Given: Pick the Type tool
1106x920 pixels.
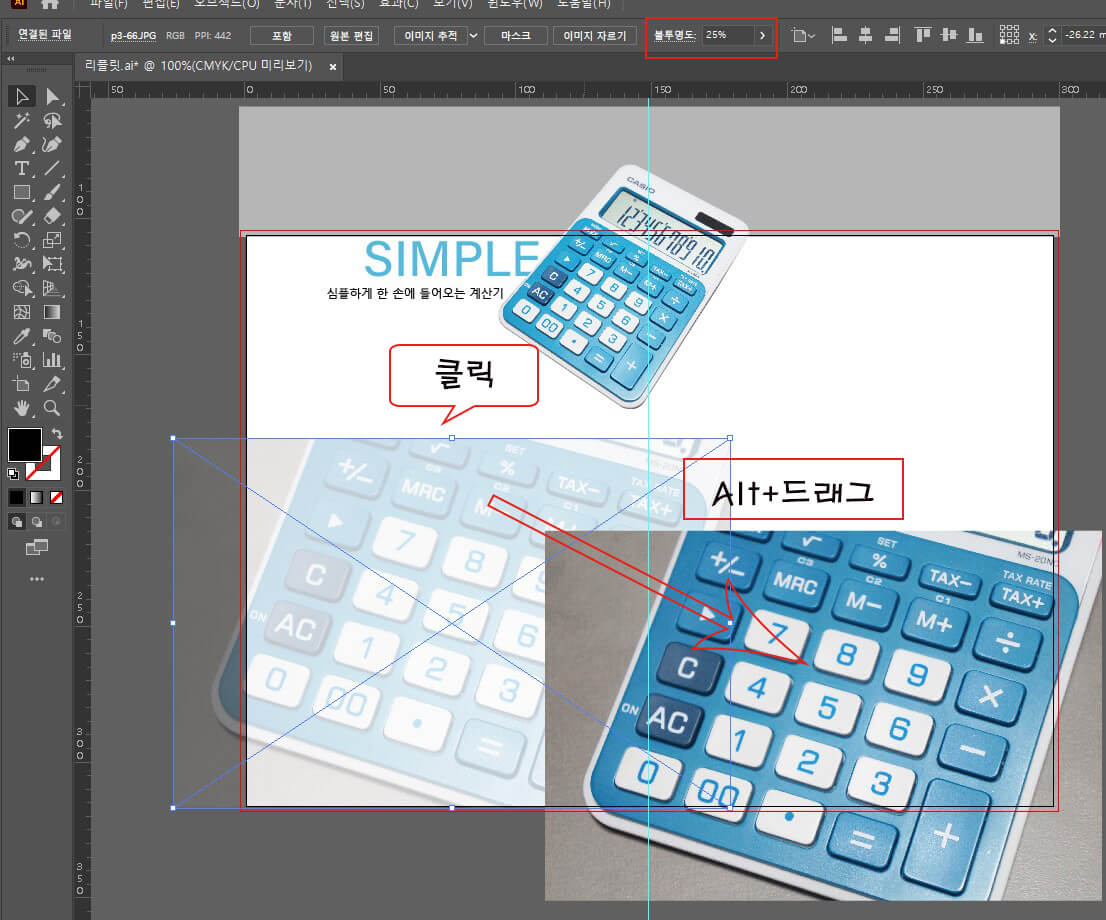Looking at the screenshot, I should pyautogui.click(x=22, y=169).
